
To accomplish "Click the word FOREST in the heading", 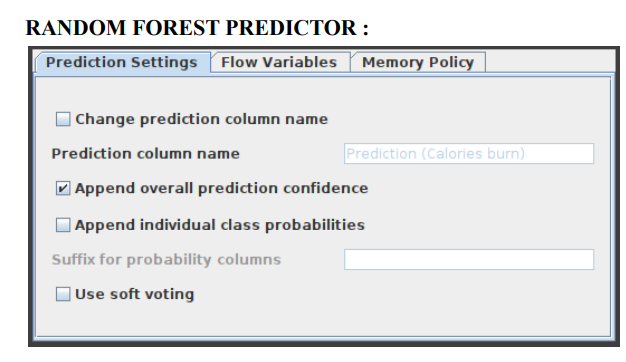I will coord(176,28).
